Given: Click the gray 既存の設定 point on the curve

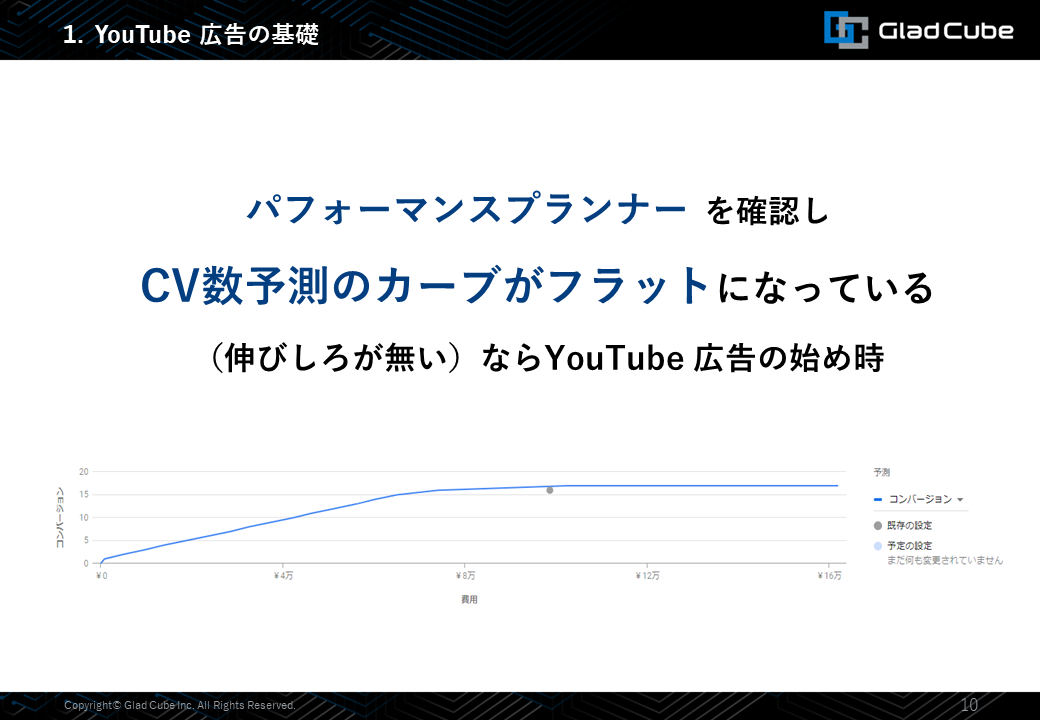Looking at the screenshot, I should coord(550,491).
